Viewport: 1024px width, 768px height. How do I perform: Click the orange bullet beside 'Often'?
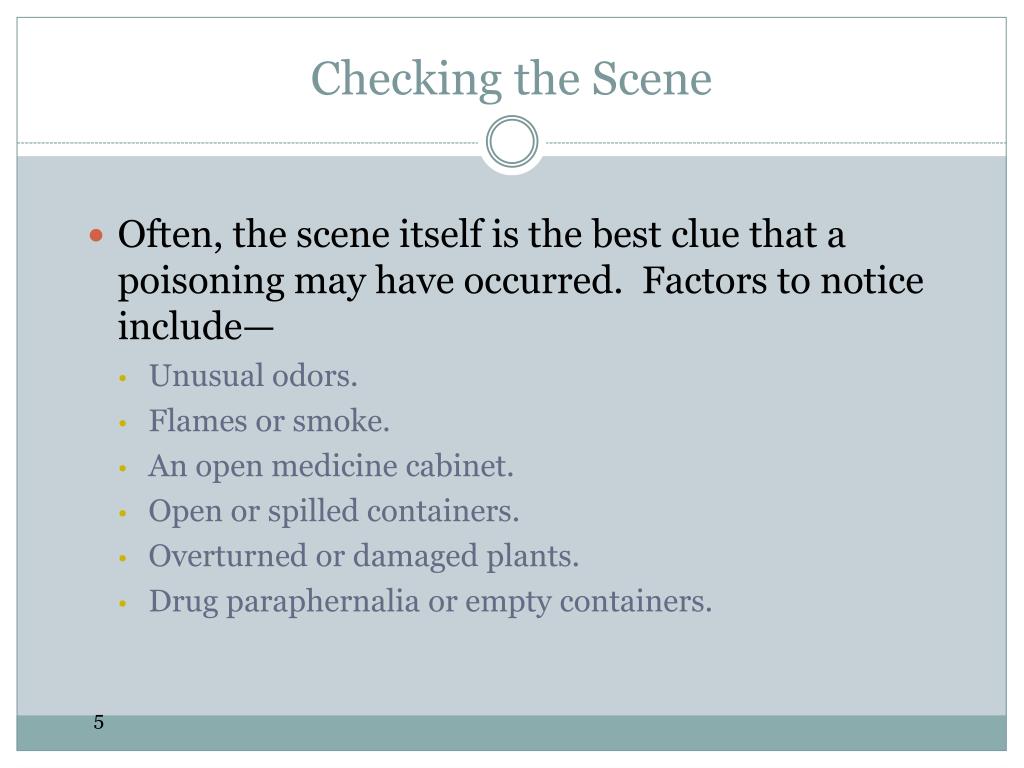coord(96,235)
